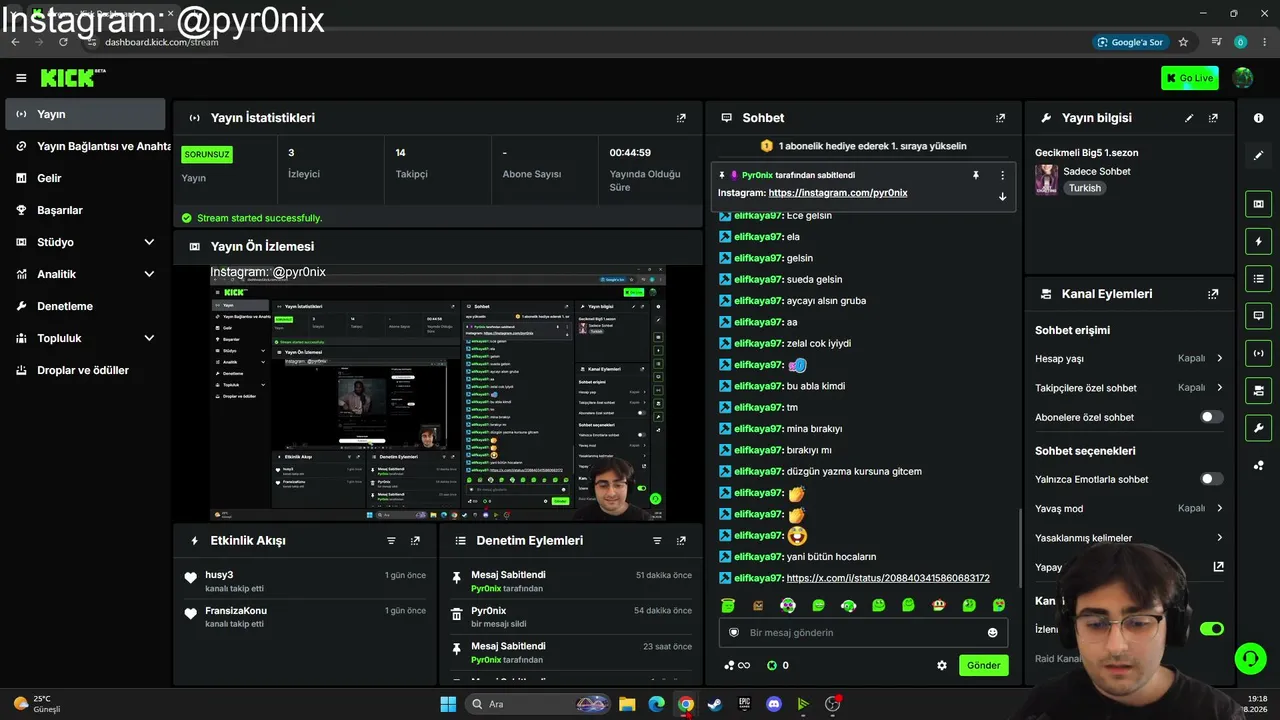Pop out the Yayın İstatistikleri panel
Image resolution: width=1280 pixels, height=720 pixels.
(681, 118)
